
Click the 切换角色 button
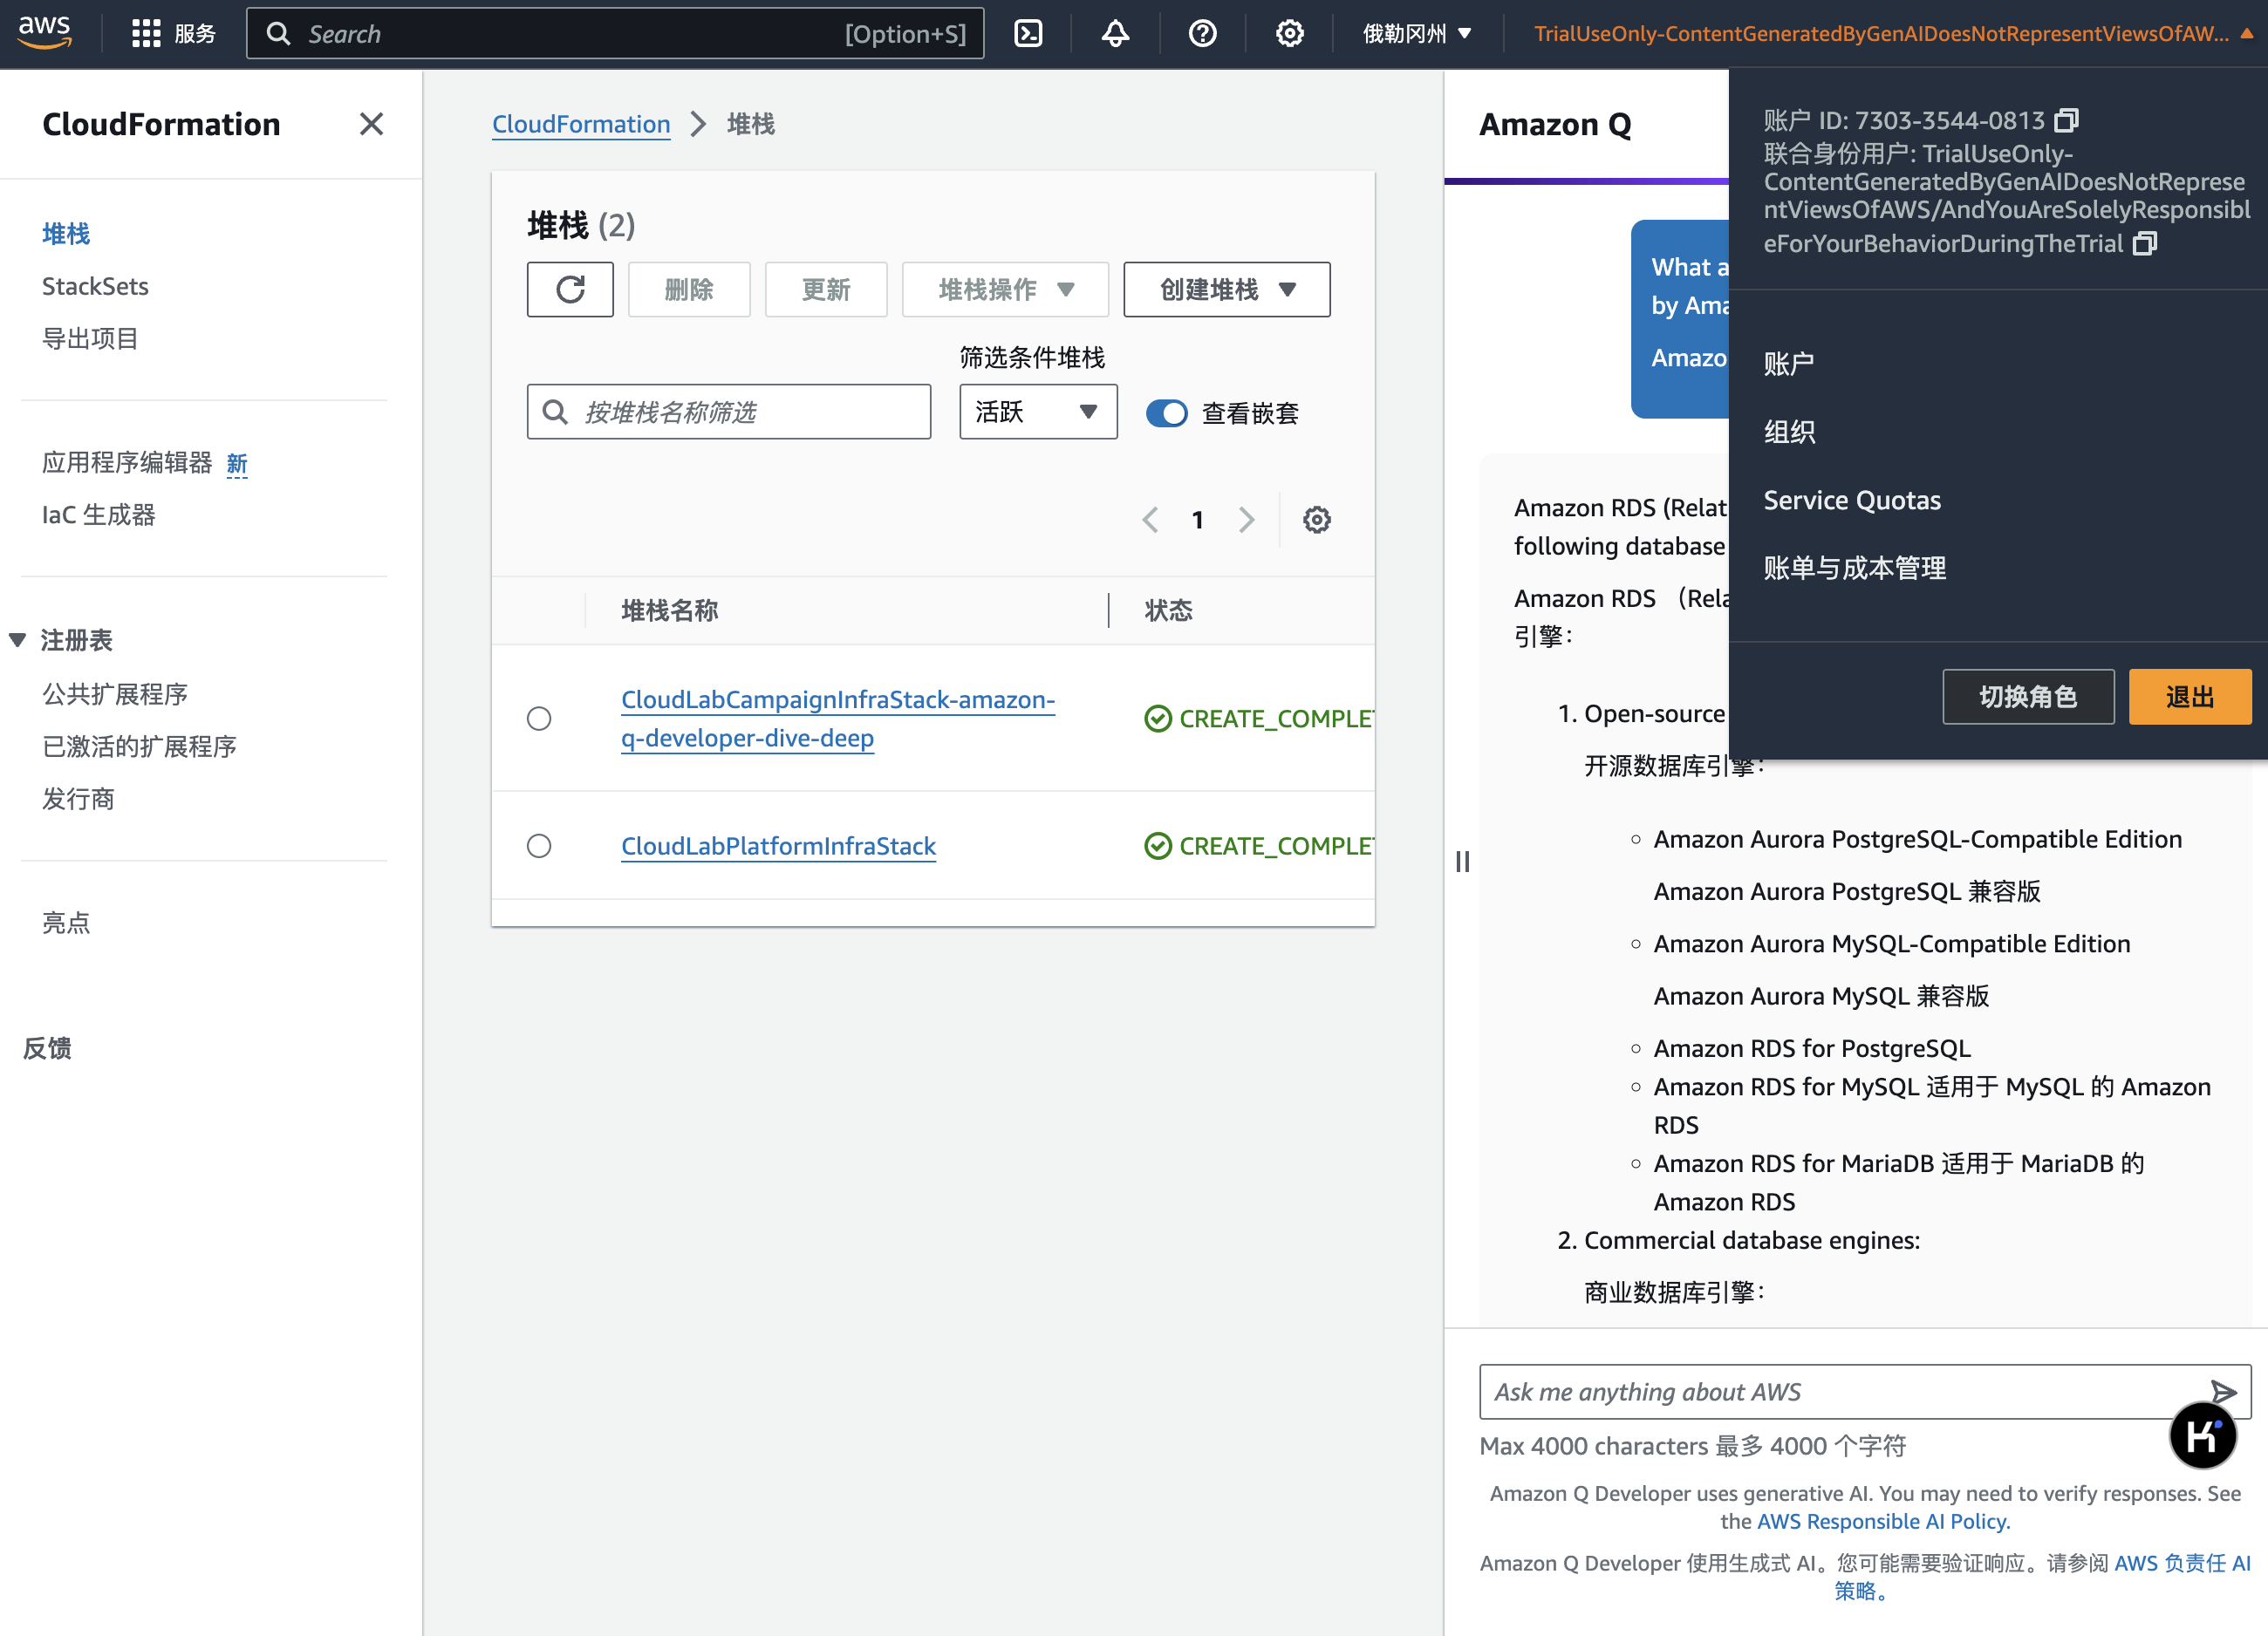(x=2028, y=697)
